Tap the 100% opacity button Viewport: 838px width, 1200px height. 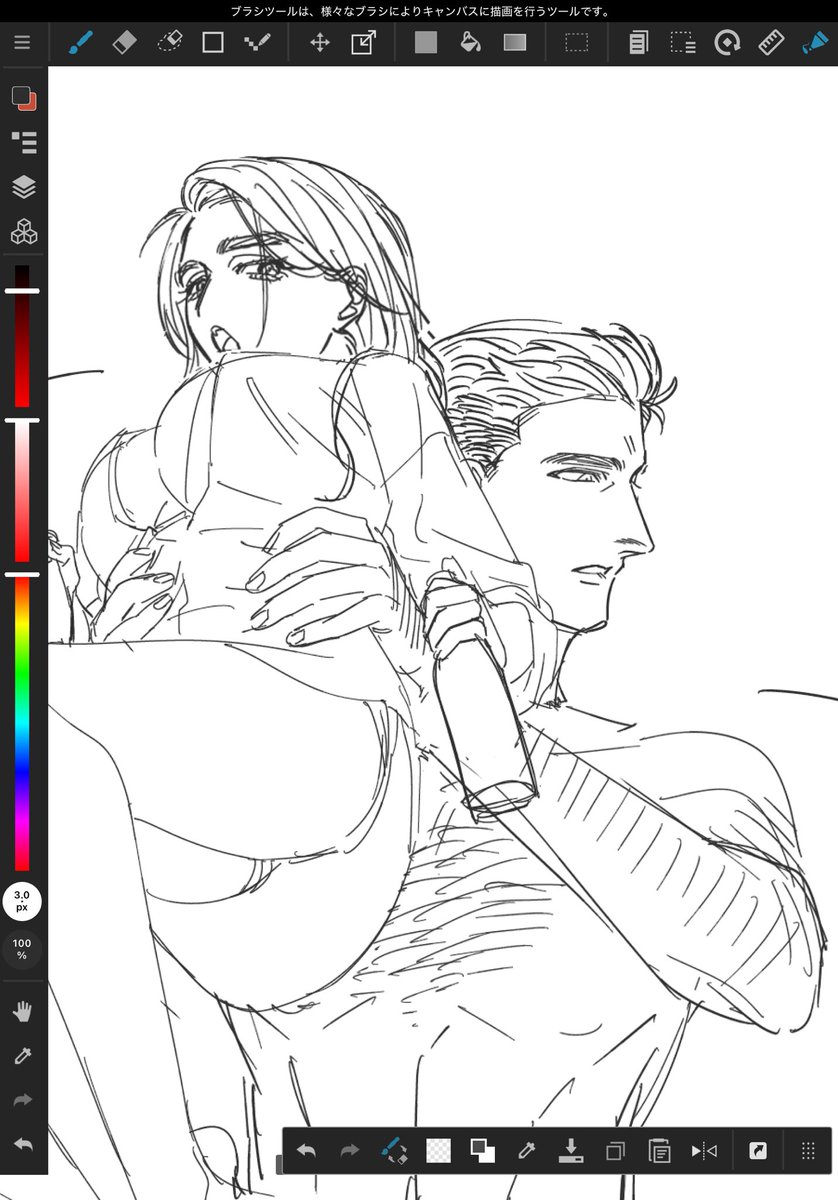tap(22, 949)
